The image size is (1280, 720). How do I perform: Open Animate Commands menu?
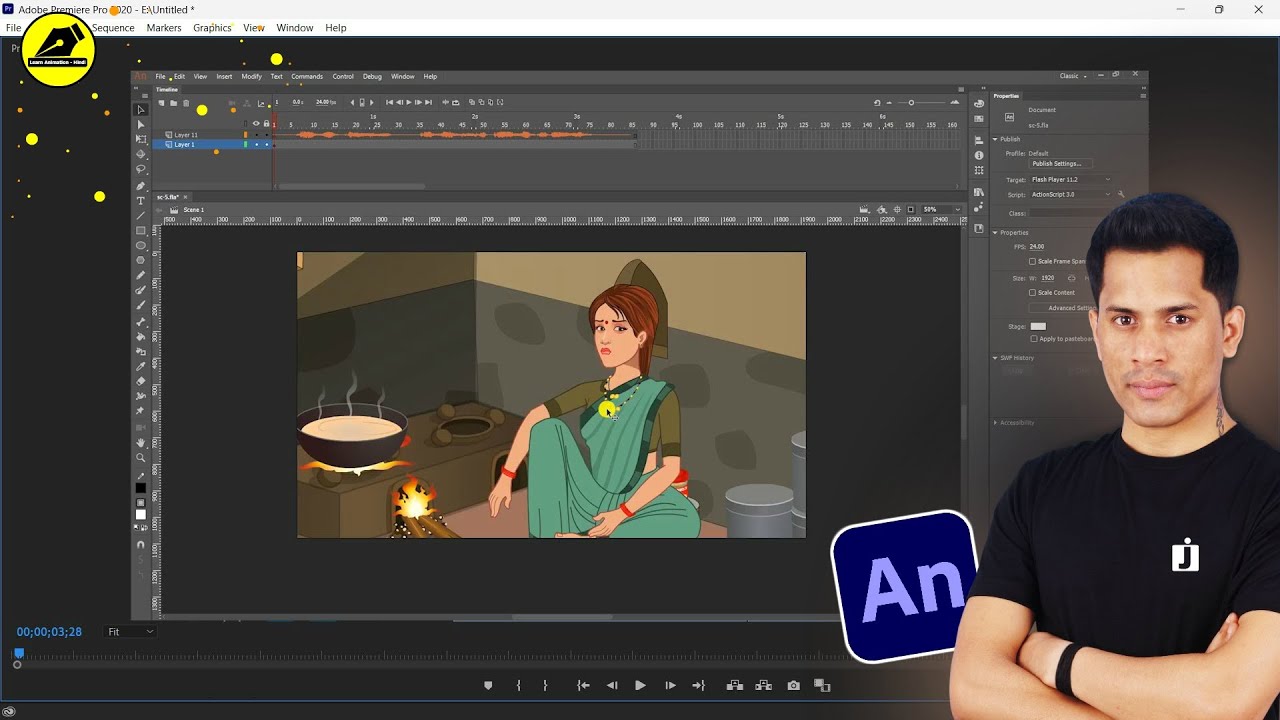pyautogui.click(x=307, y=76)
